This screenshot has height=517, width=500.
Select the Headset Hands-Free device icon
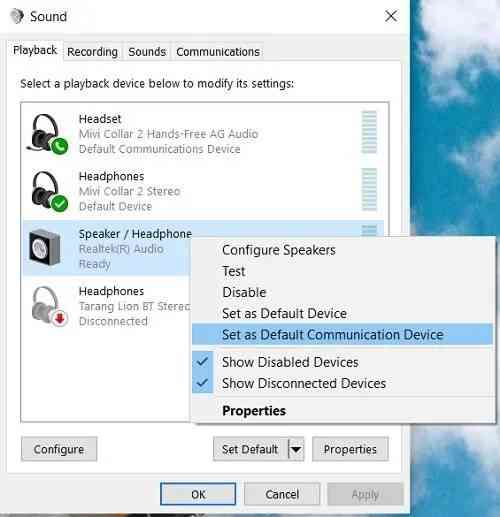pyautogui.click(x=48, y=134)
